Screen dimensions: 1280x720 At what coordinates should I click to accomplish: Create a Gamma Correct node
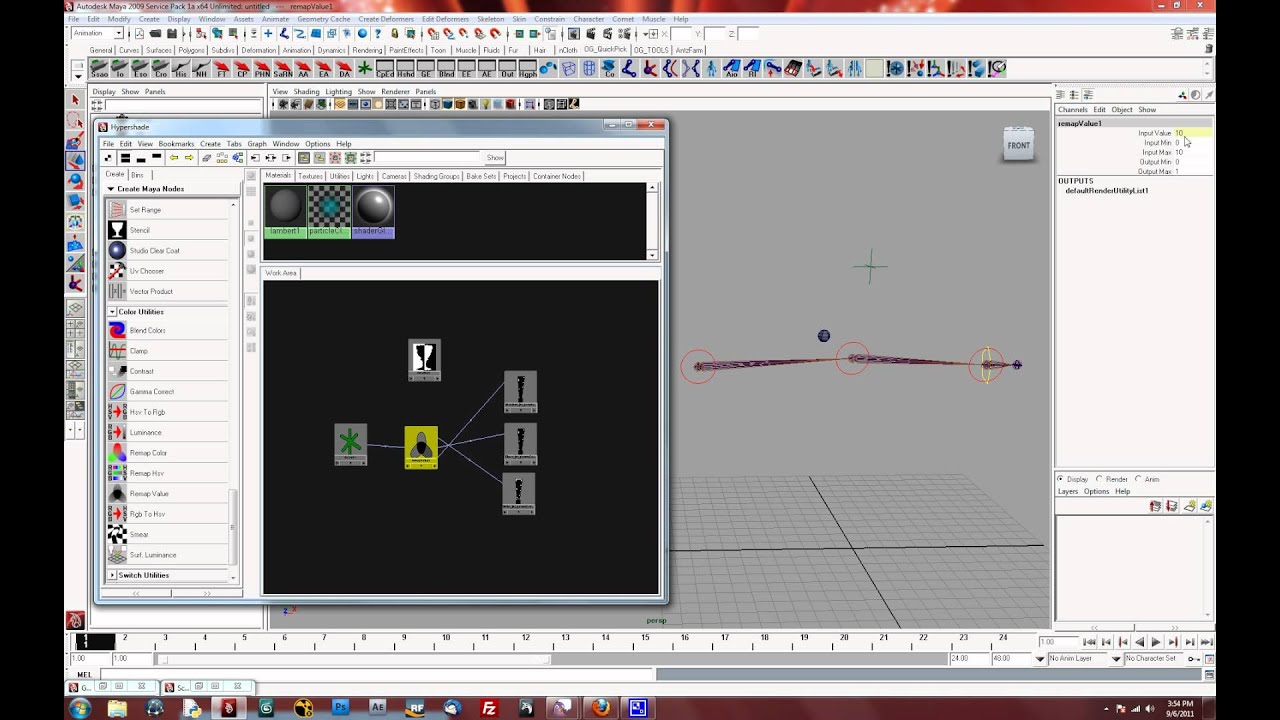pos(167,392)
